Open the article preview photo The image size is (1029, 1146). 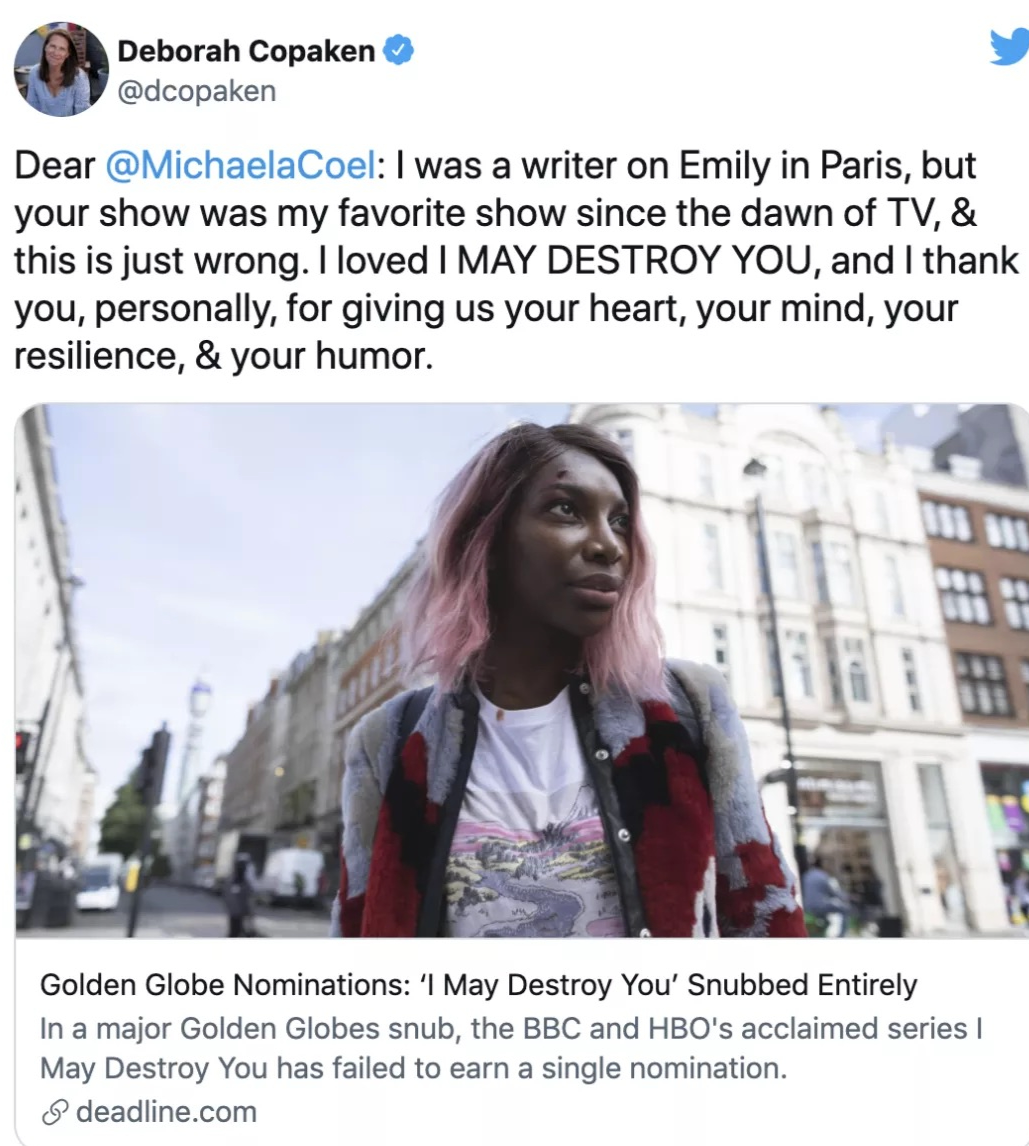(x=522, y=670)
